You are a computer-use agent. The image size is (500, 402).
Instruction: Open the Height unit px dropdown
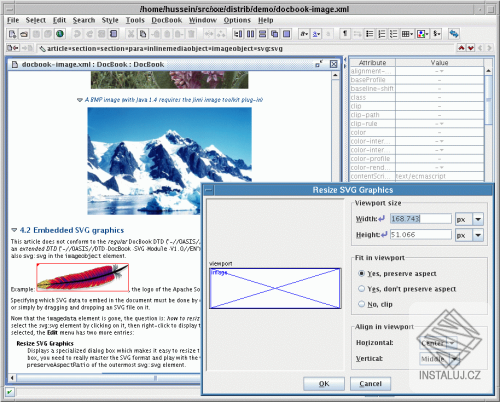tap(478, 235)
